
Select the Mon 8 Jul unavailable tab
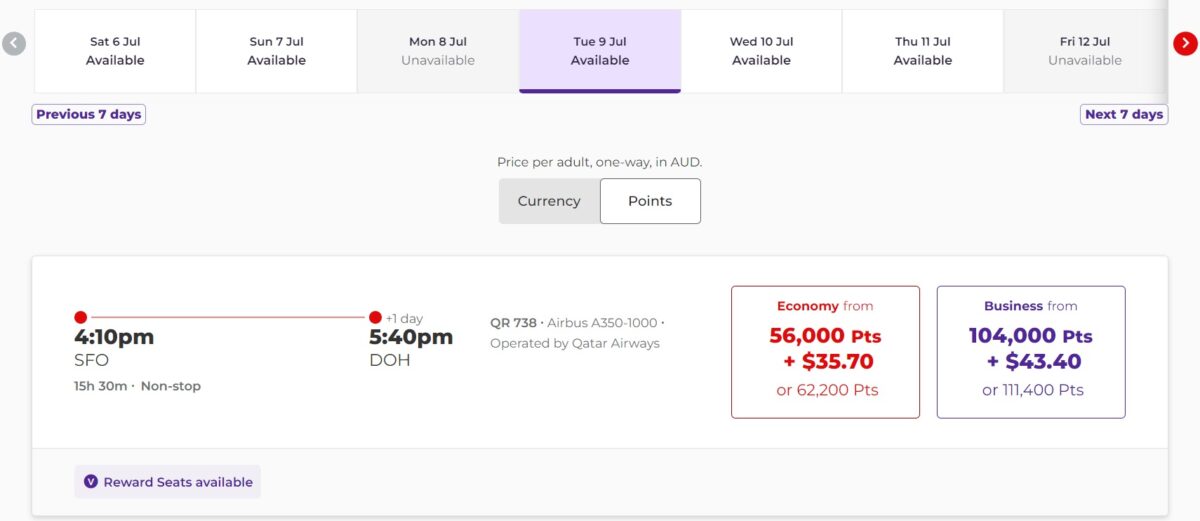click(x=438, y=51)
